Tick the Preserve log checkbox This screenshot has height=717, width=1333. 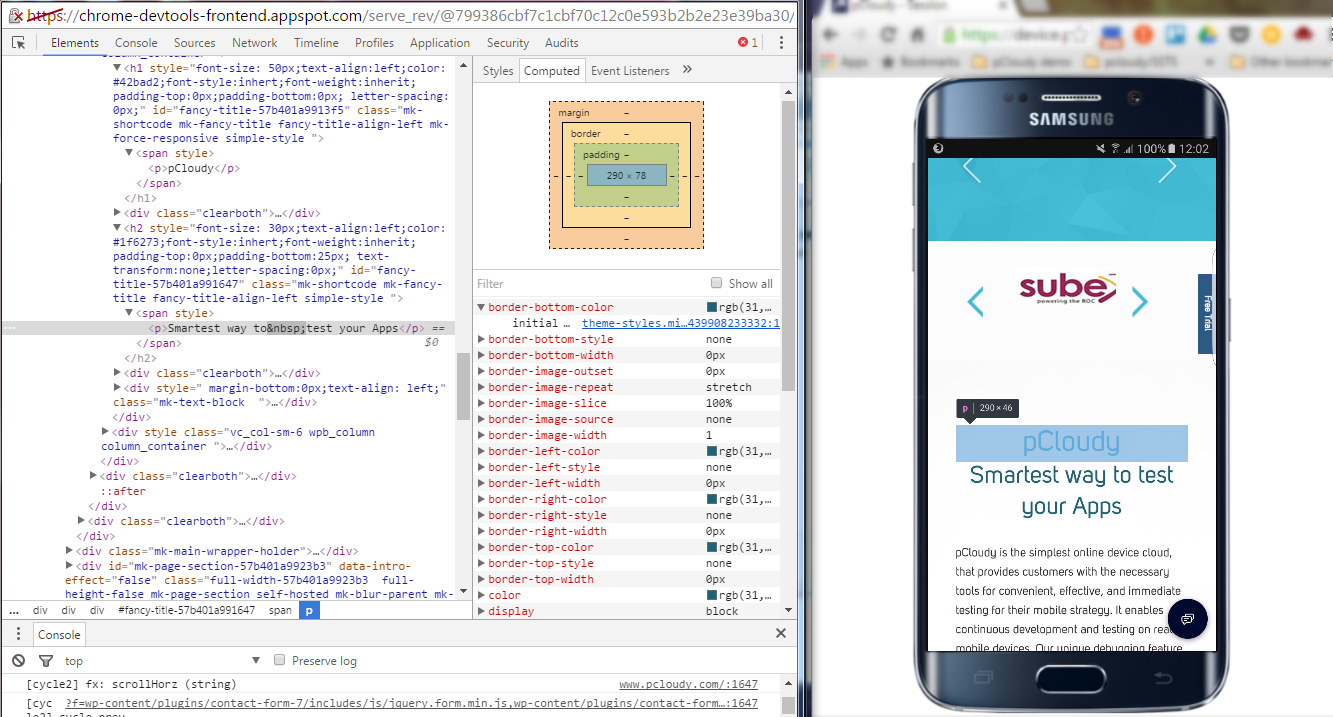[280, 660]
